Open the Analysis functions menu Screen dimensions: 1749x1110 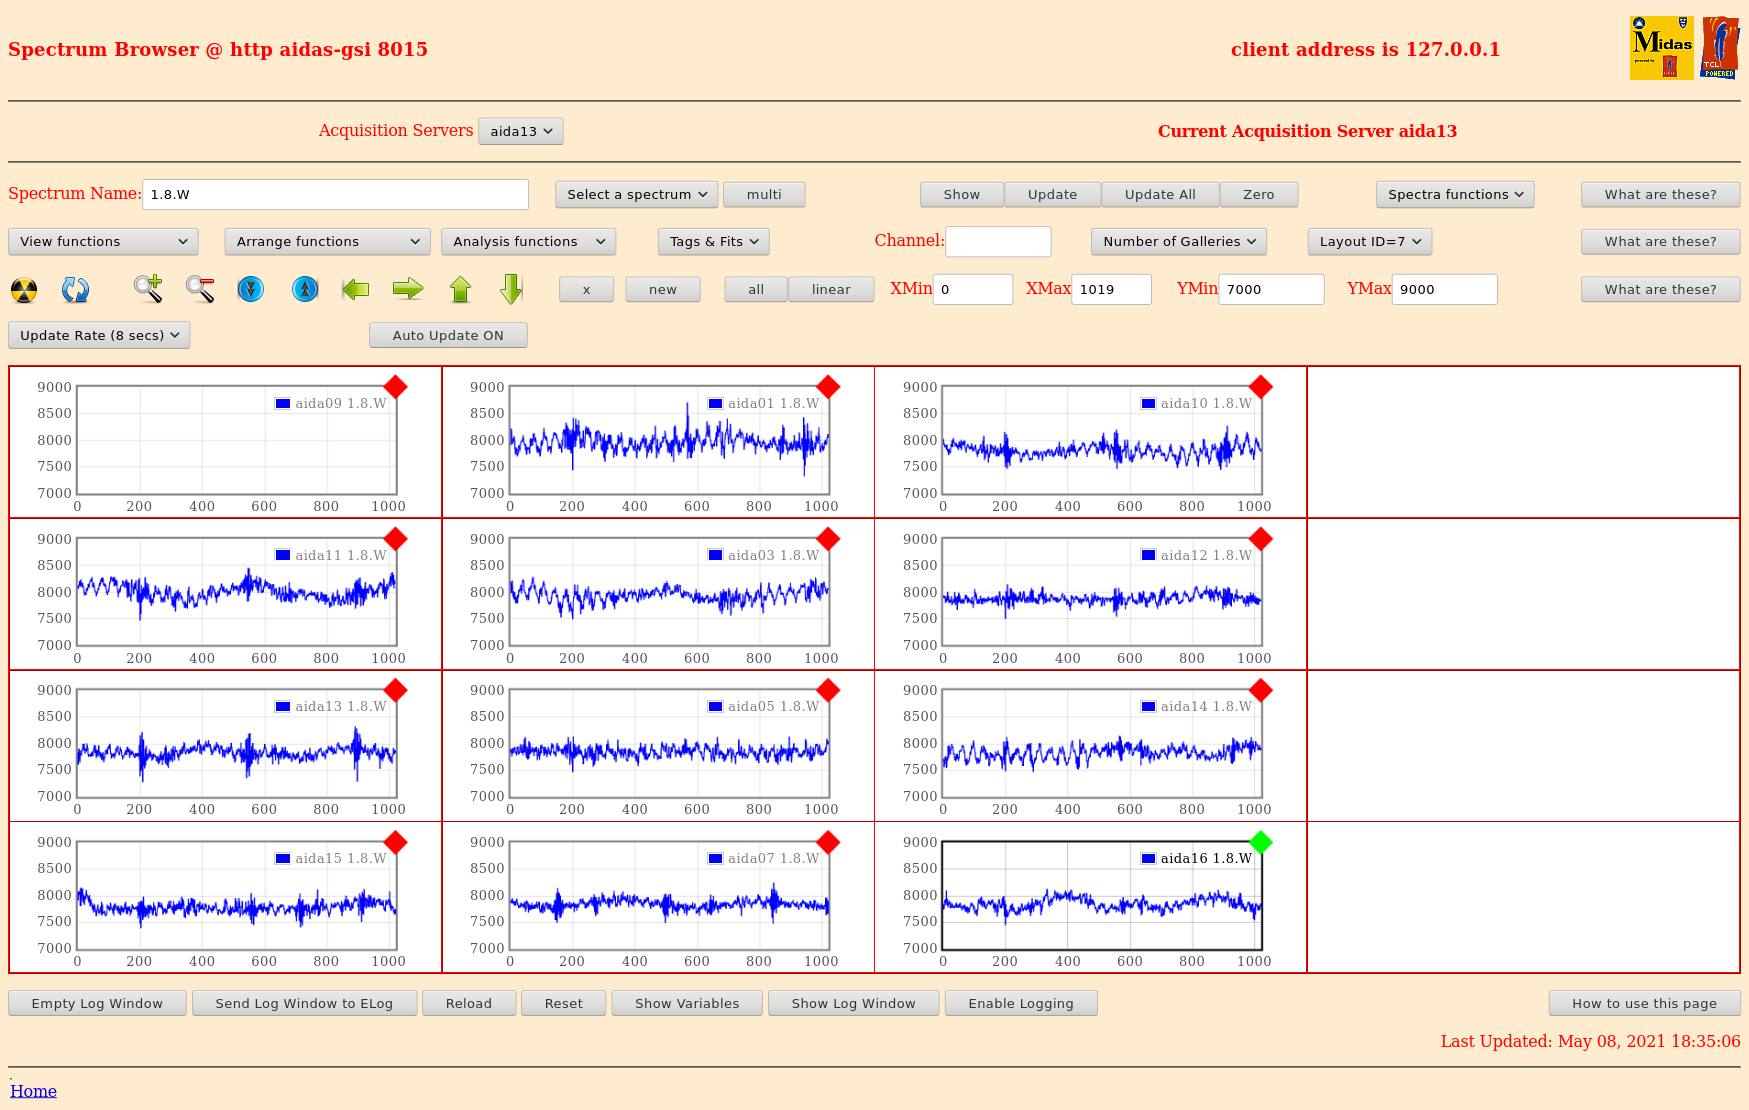(528, 242)
